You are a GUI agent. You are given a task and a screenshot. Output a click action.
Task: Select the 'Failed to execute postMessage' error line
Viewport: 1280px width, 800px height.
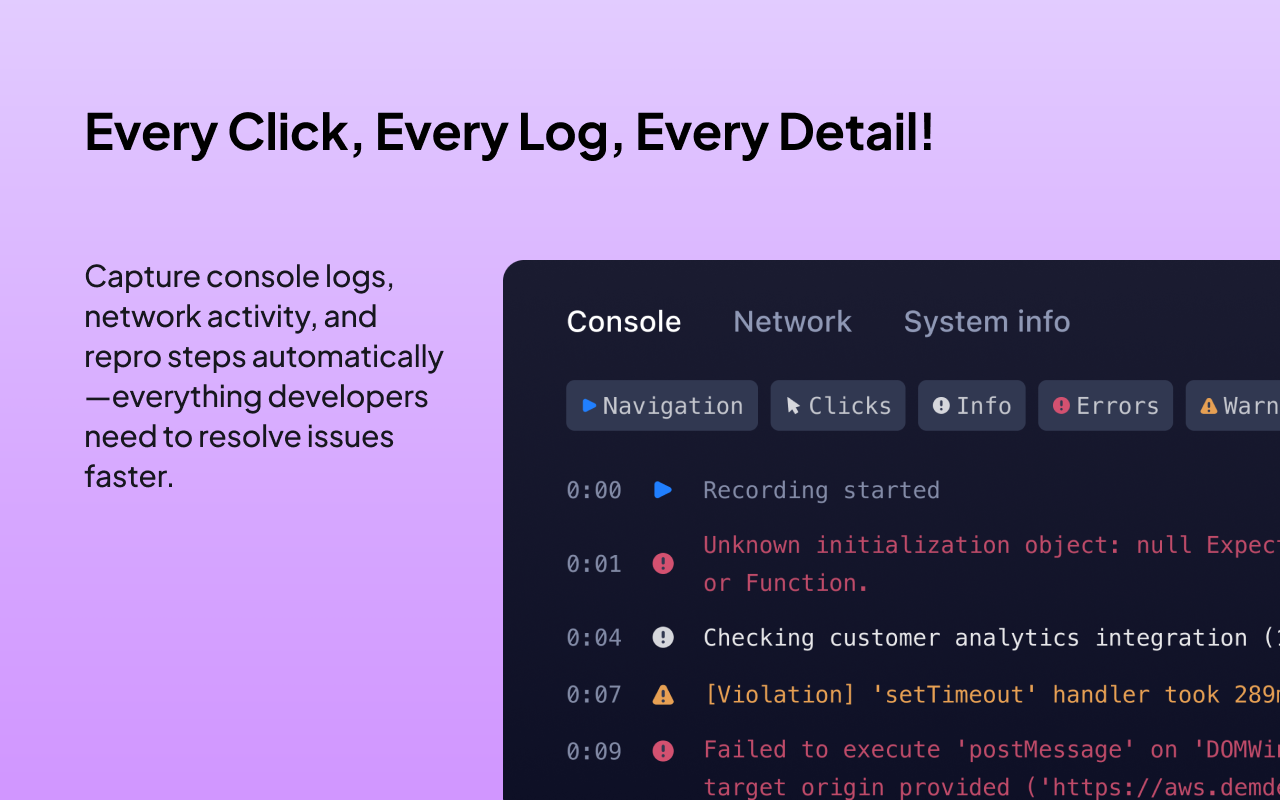coord(991,750)
